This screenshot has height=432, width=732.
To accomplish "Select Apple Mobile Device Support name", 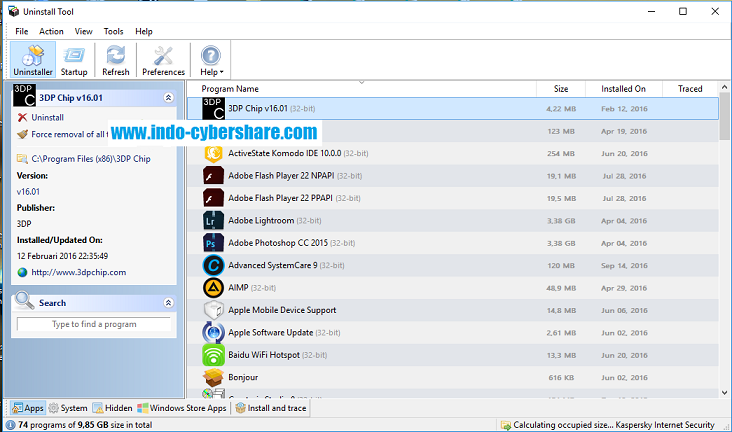I will [282, 310].
